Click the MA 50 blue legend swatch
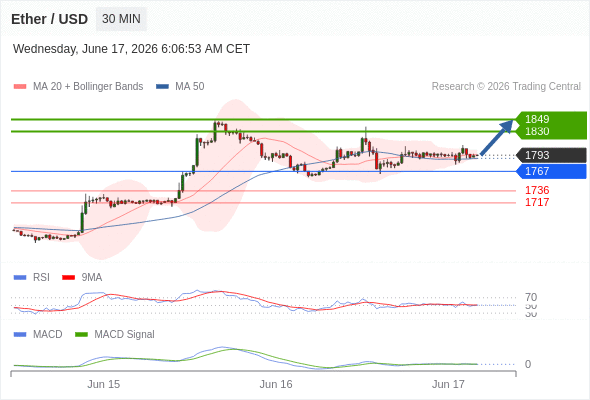 coord(162,87)
